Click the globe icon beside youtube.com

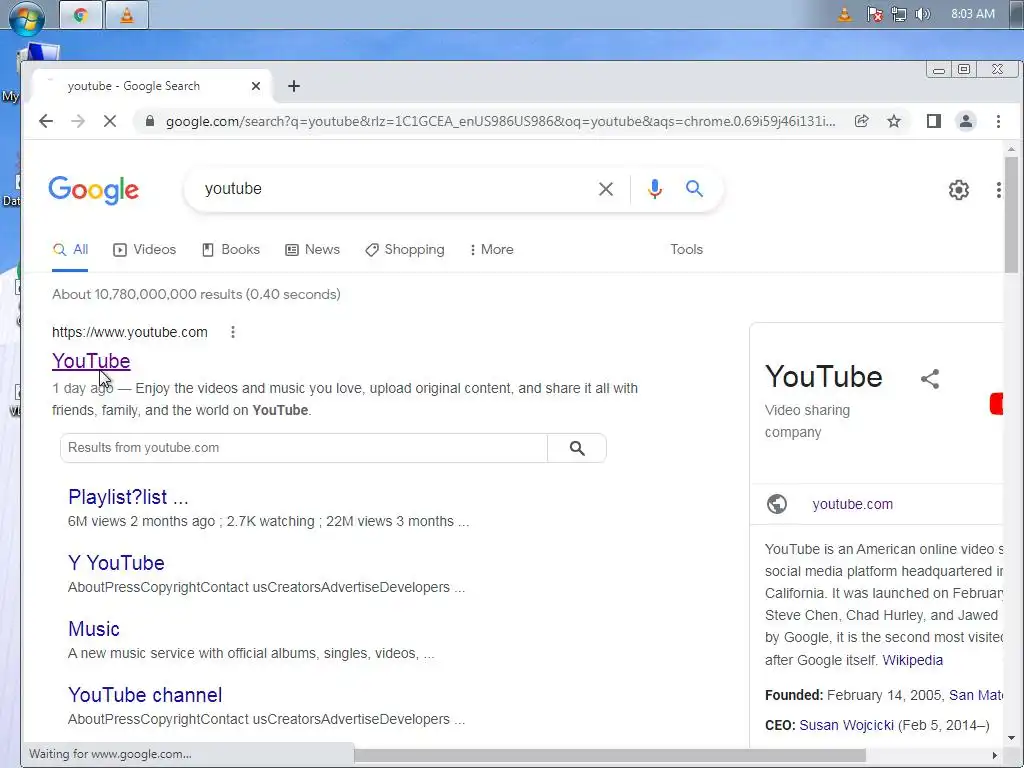[x=776, y=504]
